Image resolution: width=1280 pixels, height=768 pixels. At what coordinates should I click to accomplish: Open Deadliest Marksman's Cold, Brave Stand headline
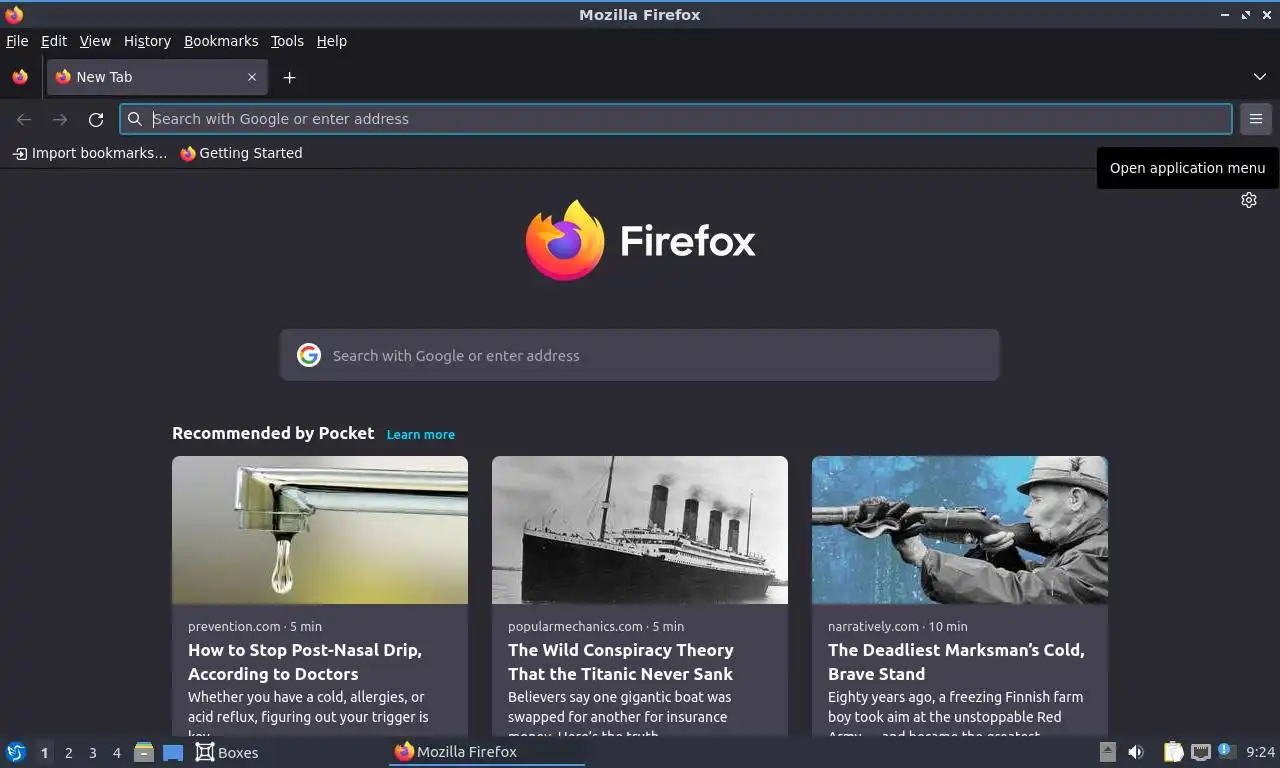[956, 662]
